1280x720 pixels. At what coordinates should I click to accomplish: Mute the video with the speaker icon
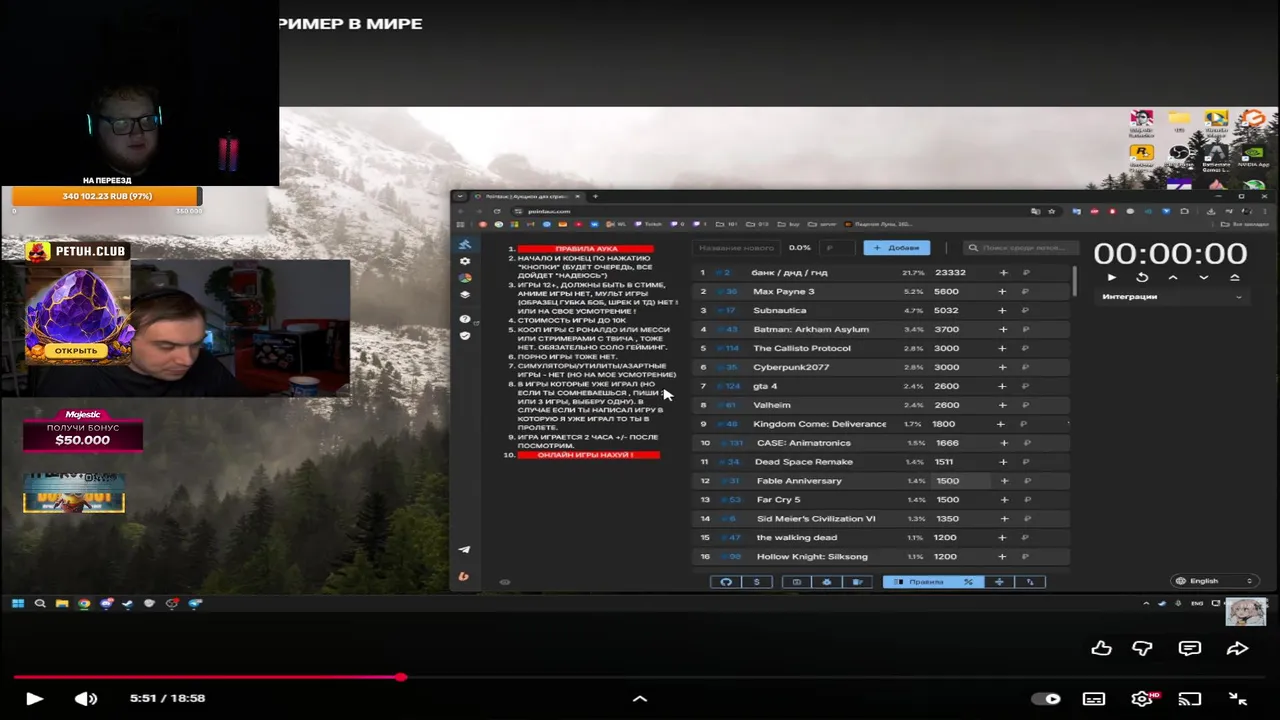click(x=86, y=699)
